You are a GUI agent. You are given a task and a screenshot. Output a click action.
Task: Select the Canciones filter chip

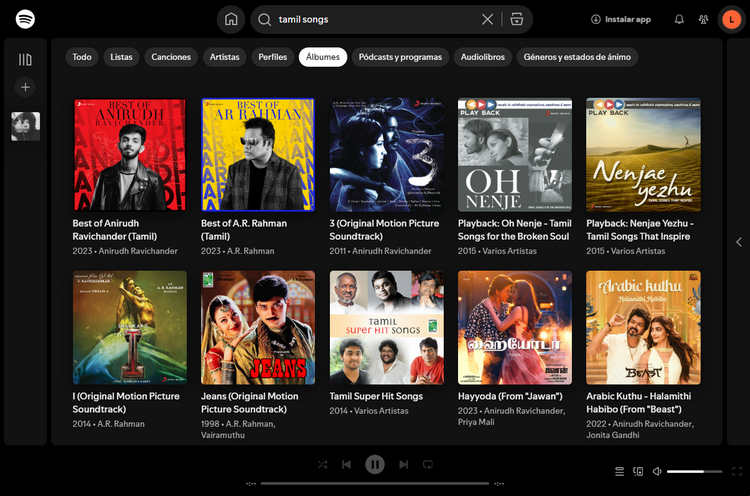pos(171,57)
